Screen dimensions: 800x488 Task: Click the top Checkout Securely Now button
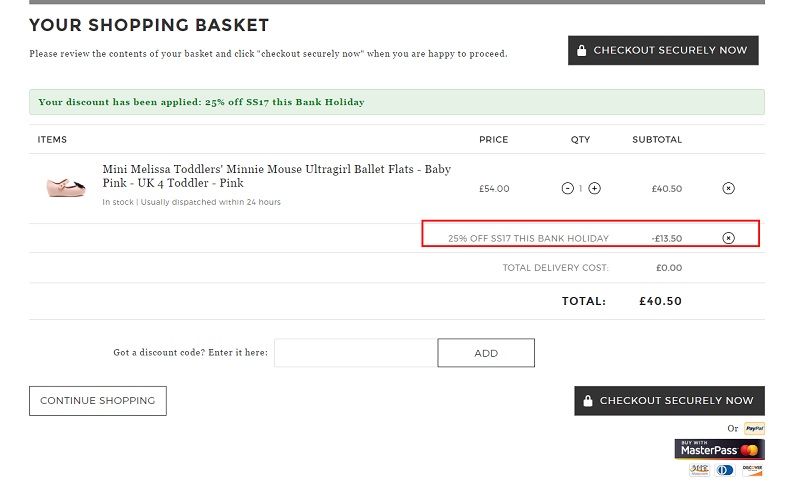point(663,50)
